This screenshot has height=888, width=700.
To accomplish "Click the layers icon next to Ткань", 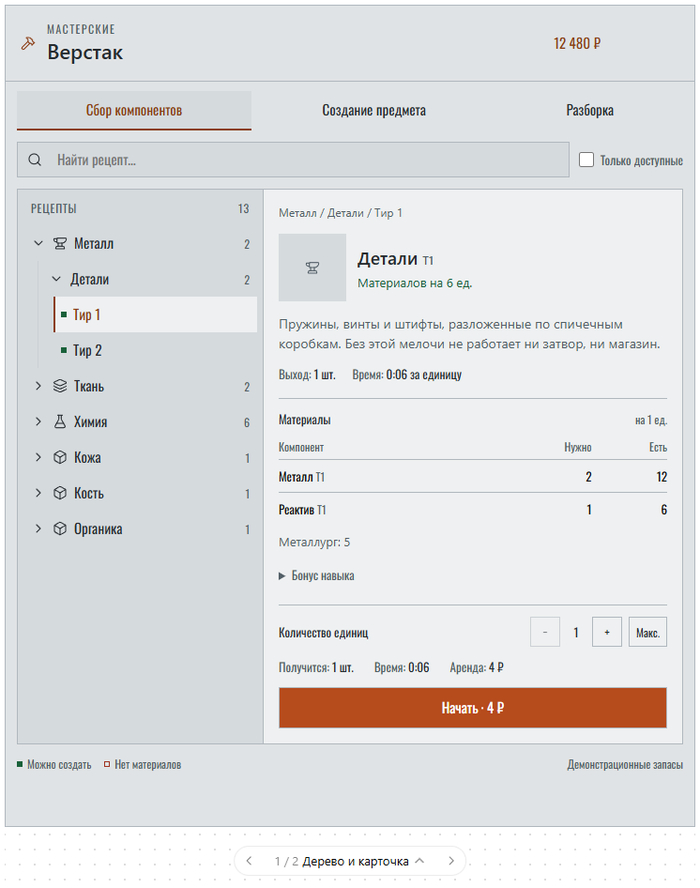I will pos(59,386).
